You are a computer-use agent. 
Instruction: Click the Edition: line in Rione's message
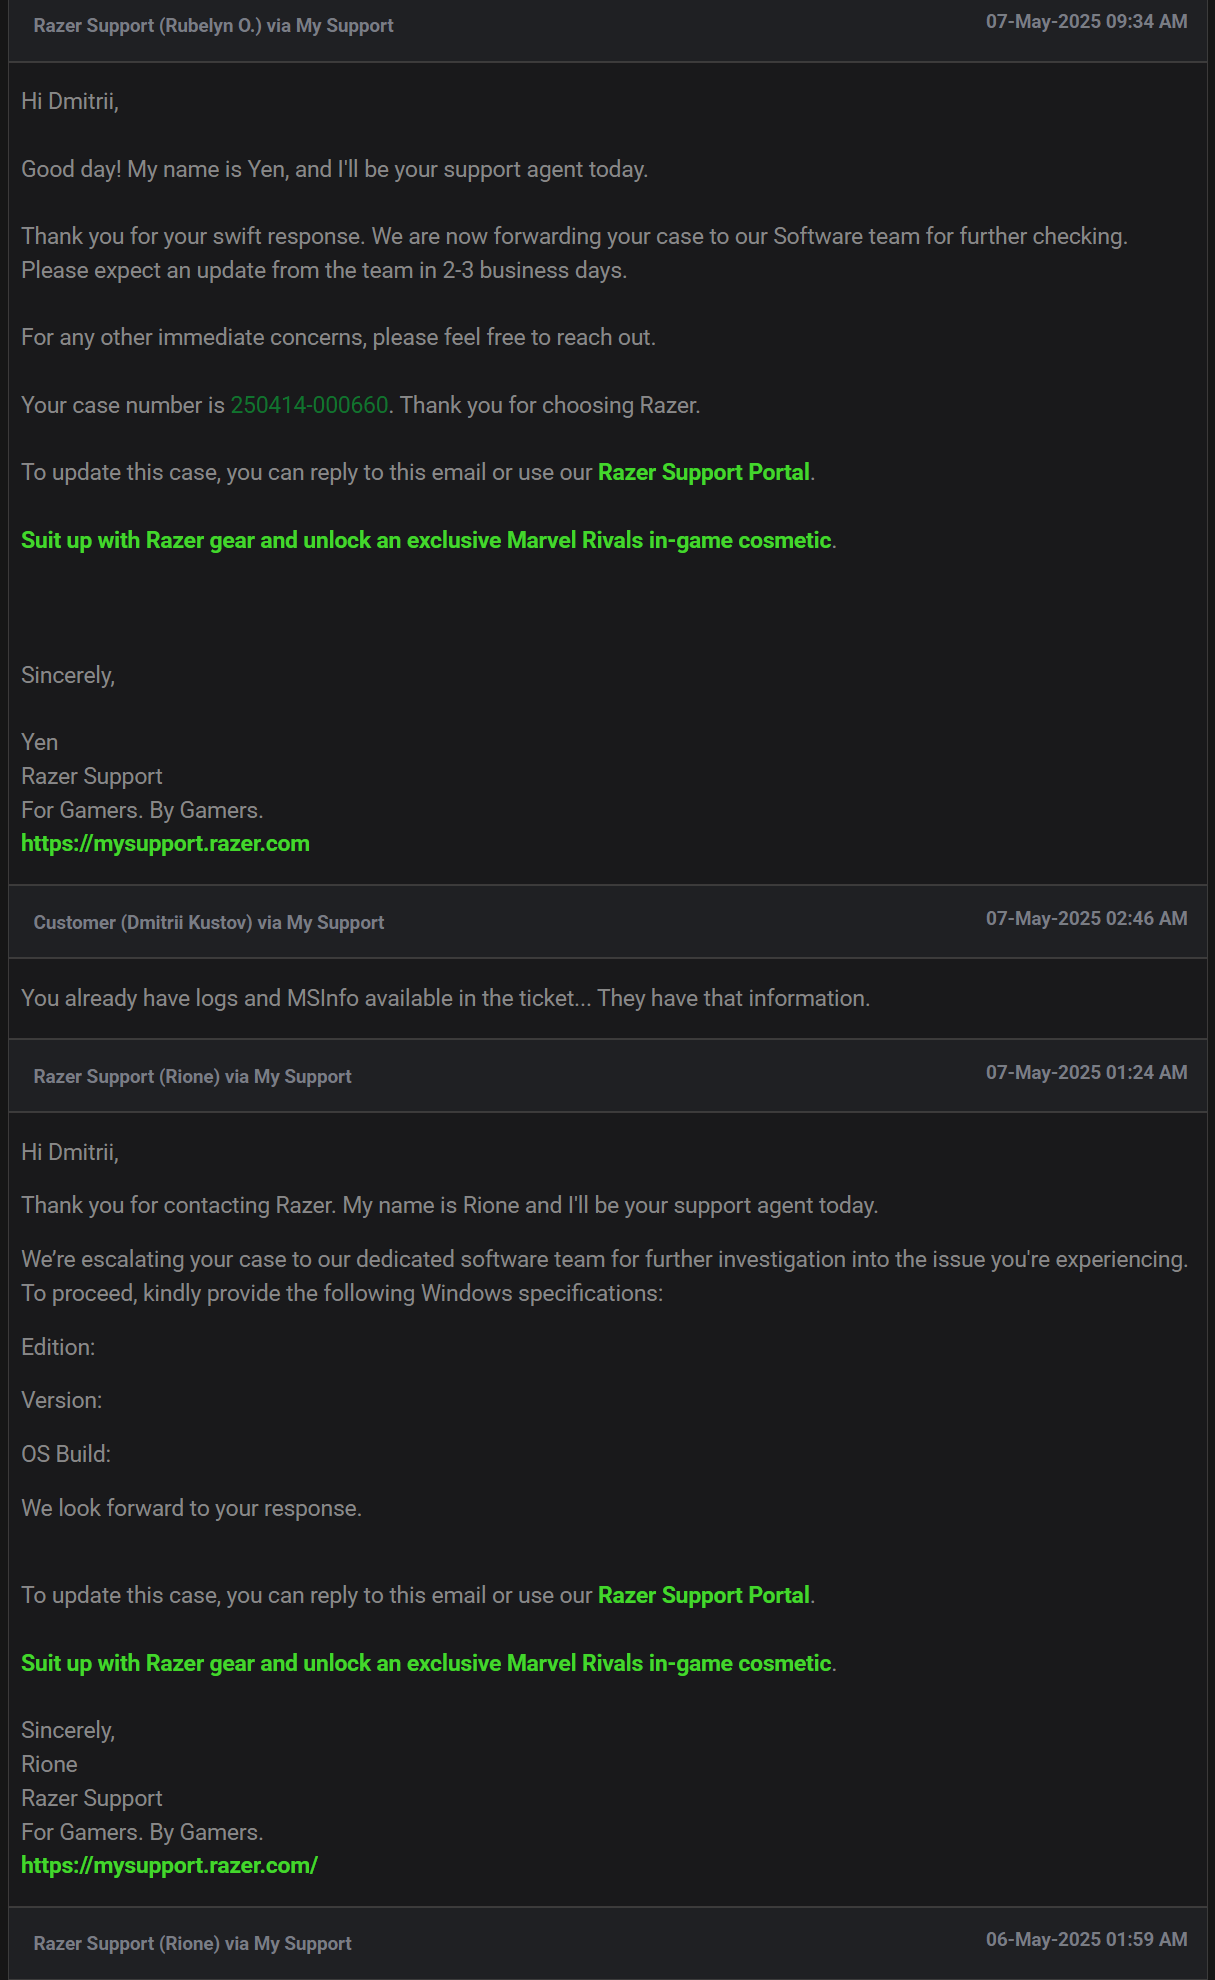pyautogui.click(x=58, y=1347)
